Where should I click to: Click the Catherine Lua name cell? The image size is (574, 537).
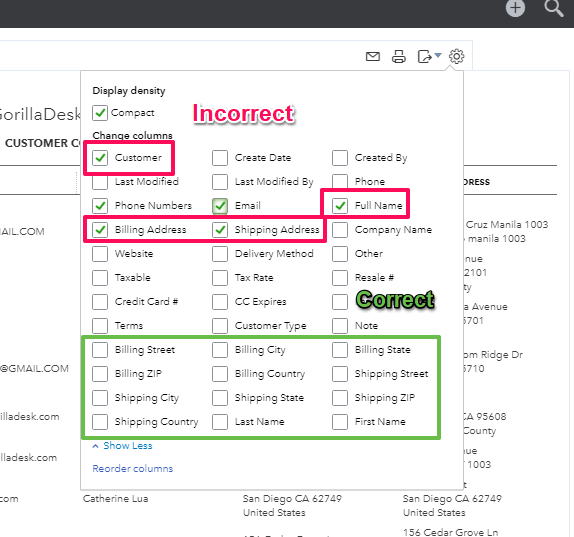click(116, 499)
